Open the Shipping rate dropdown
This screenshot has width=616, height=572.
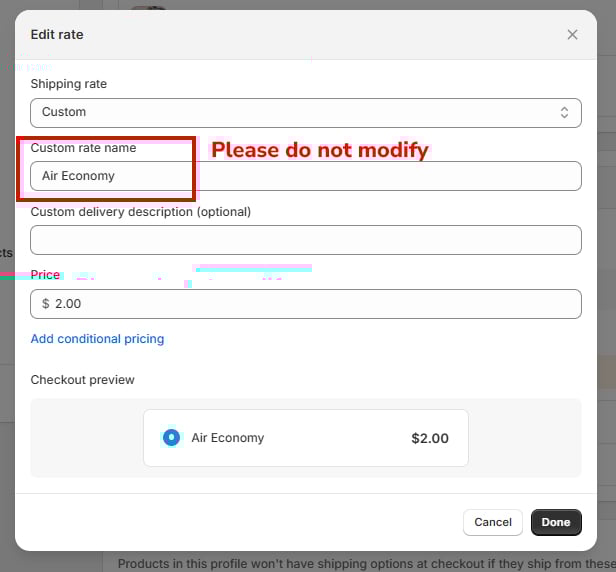tap(305, 112)
